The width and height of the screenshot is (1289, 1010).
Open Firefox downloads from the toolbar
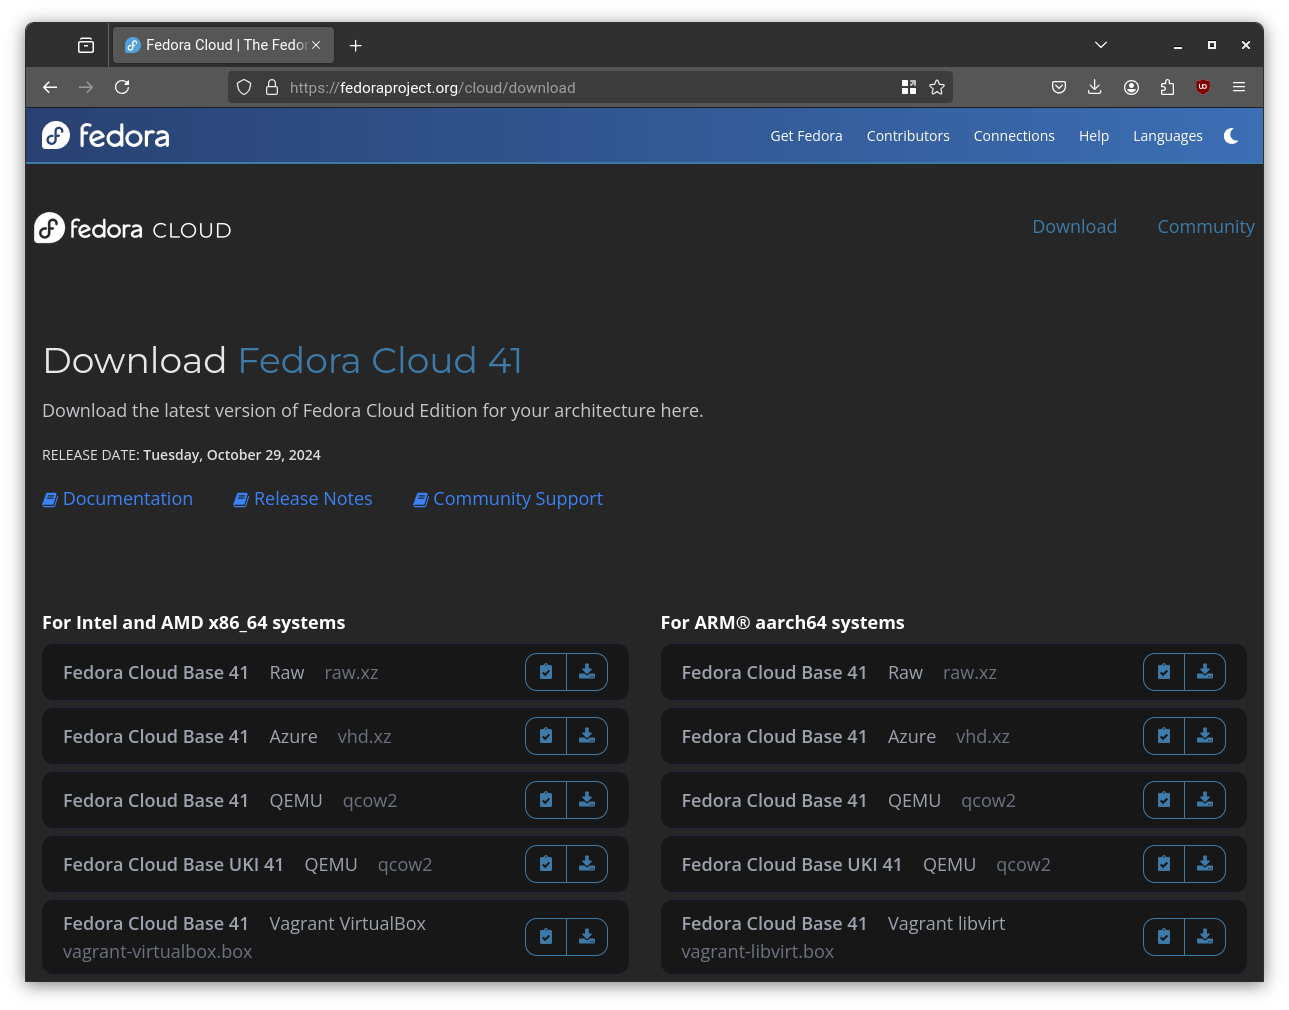[x=1094, y=87]
